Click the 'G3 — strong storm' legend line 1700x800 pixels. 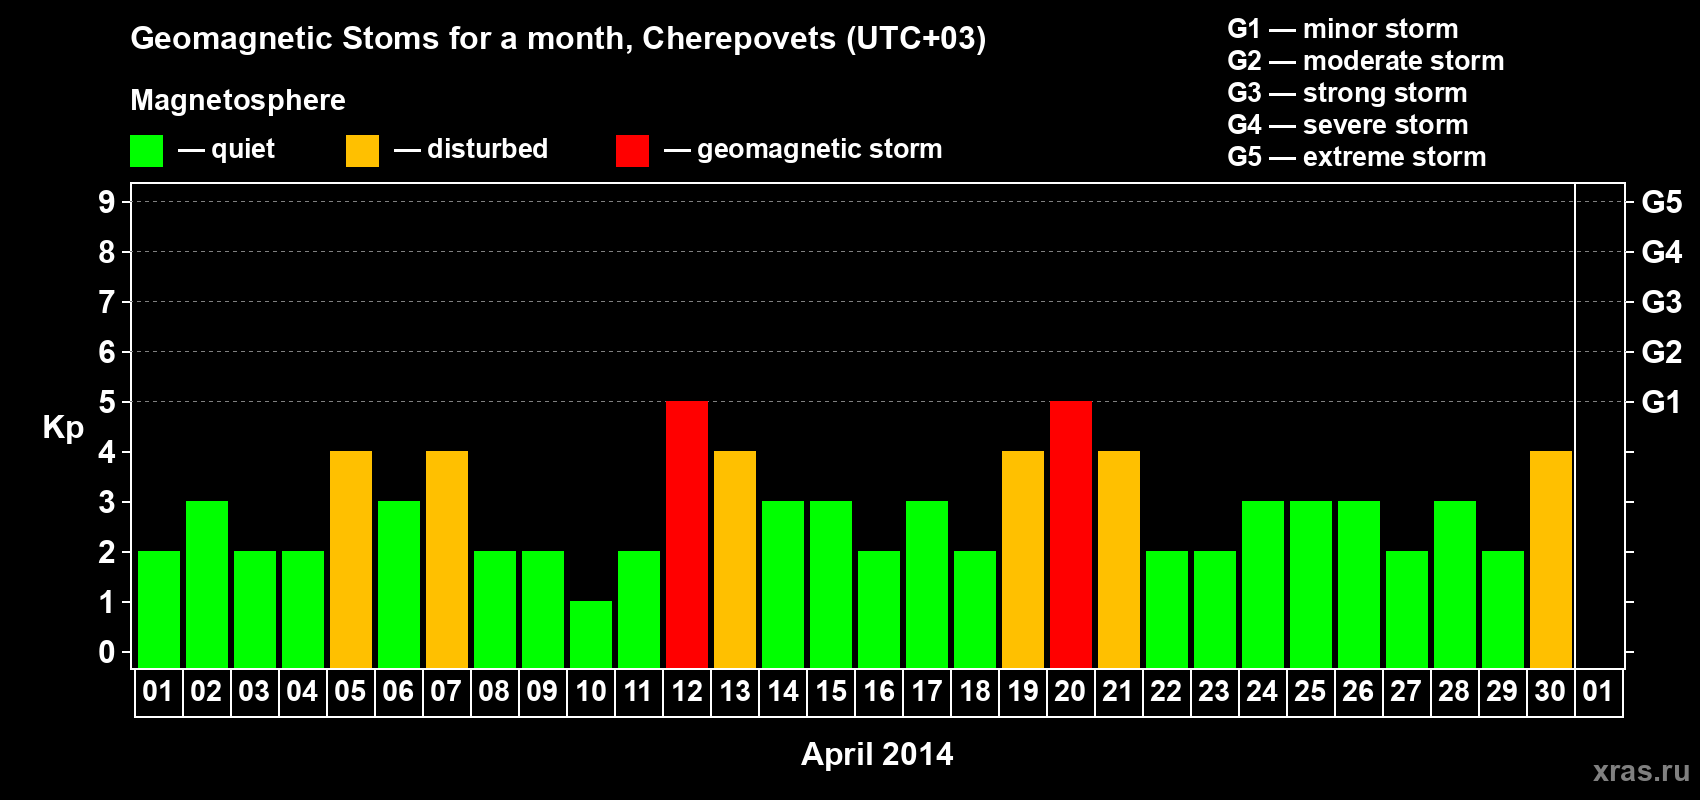(x=1347, y=93)
